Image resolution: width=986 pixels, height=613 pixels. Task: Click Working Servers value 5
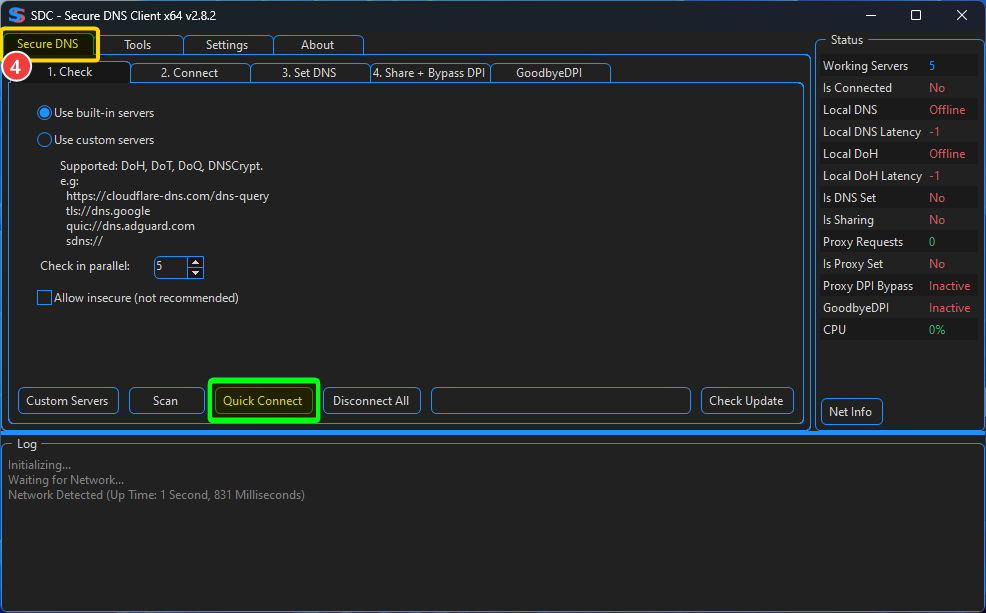(x=932, y=66)
